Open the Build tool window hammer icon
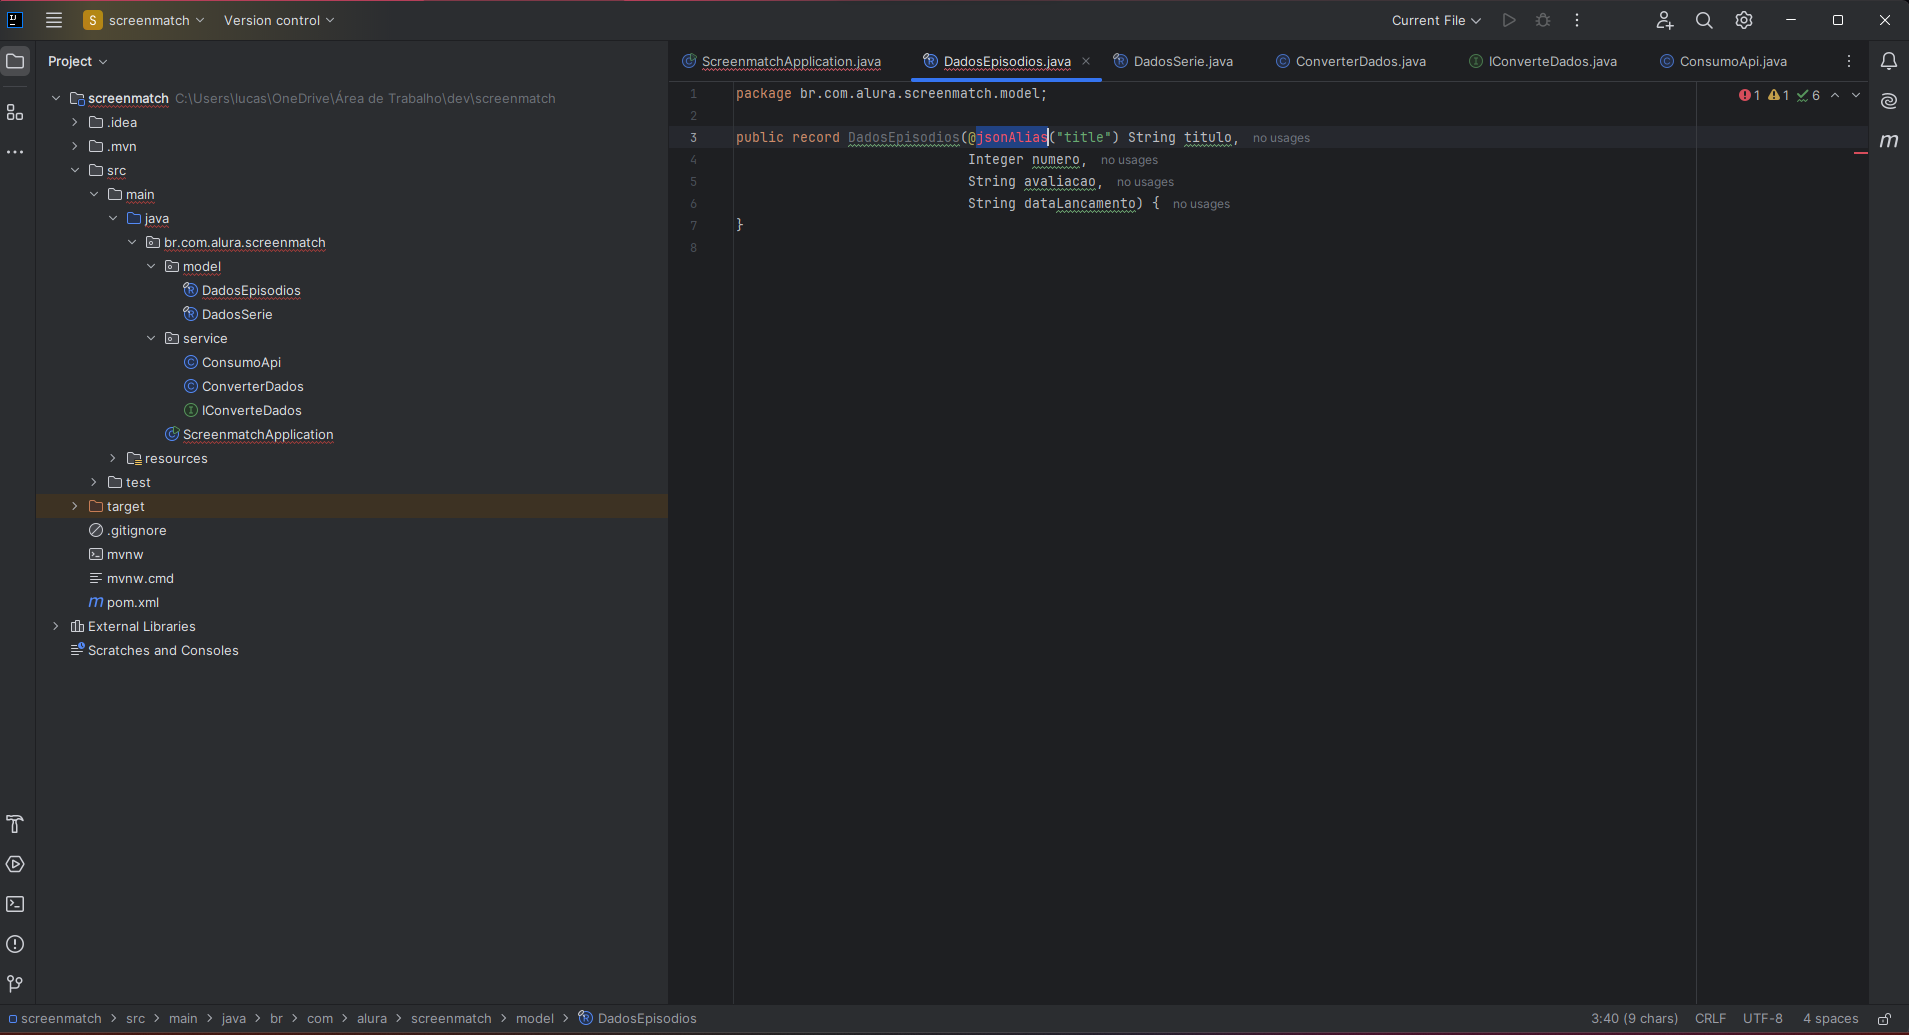The width and height of the screenshot is (1909, 1035). [15, 824]
